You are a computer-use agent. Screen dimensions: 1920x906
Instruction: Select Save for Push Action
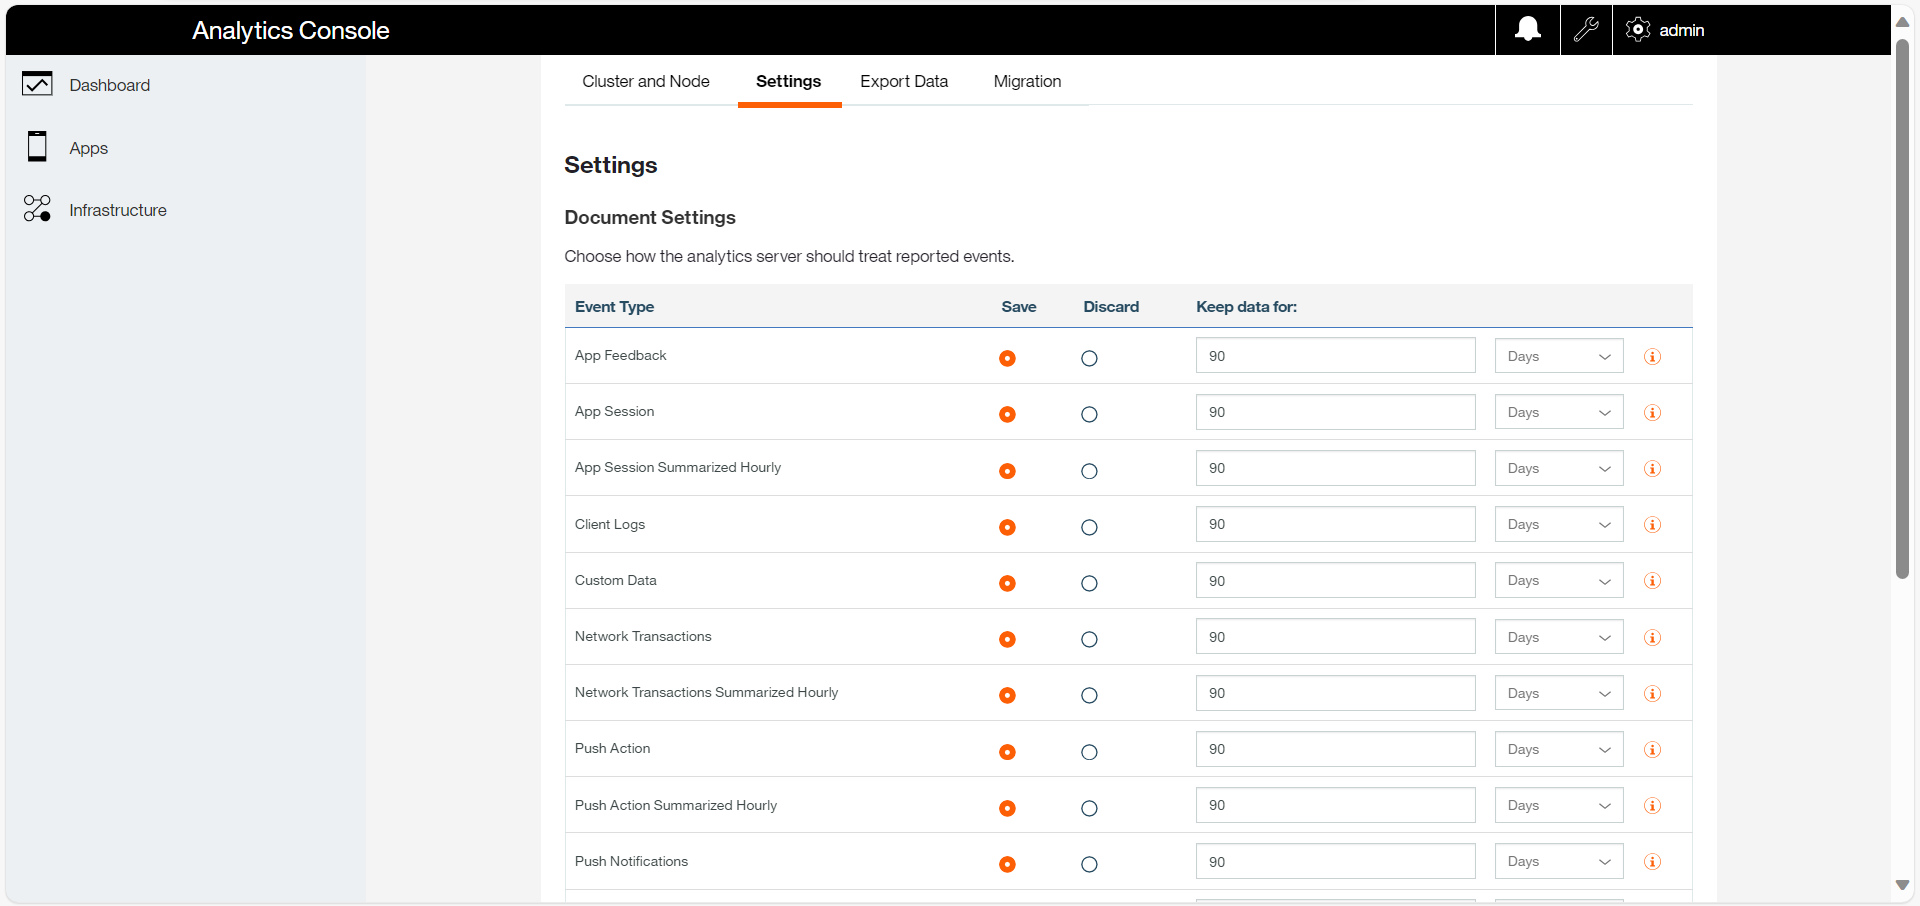pos(1007,752)
